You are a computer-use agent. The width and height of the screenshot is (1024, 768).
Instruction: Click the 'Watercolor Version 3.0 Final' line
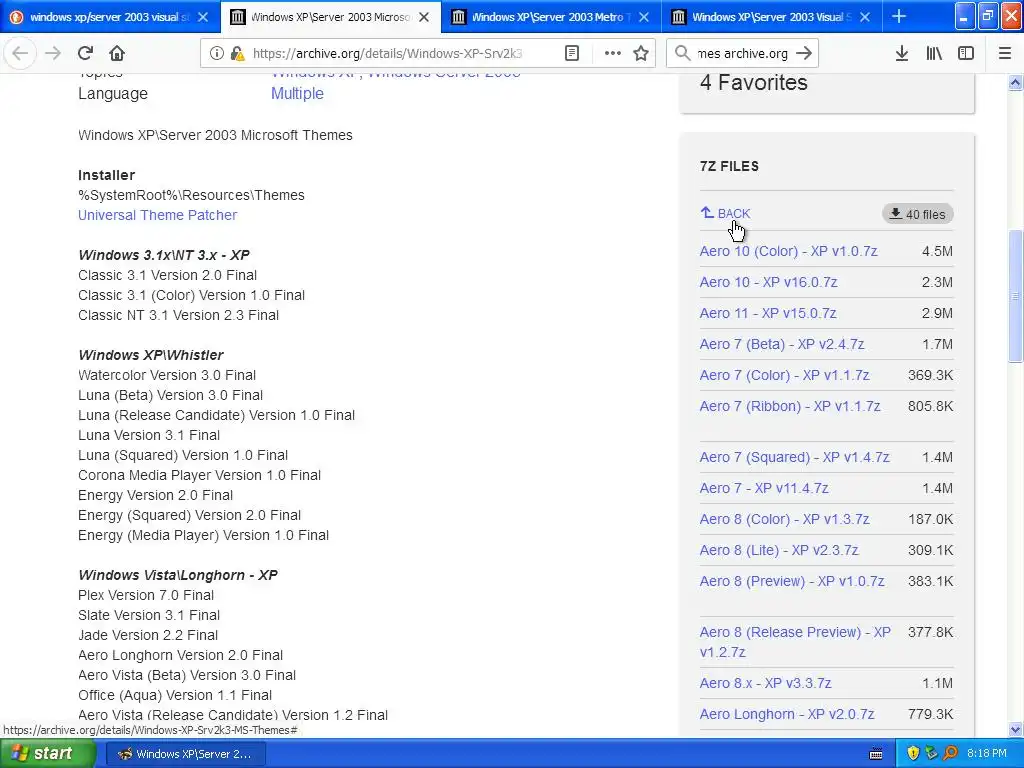click(x=167, y=375)
